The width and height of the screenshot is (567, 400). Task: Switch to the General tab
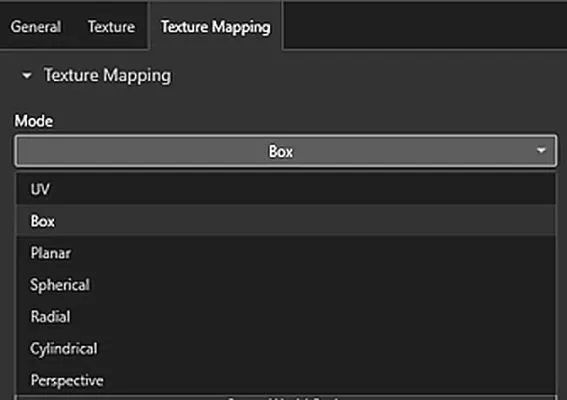click(35, 27)
